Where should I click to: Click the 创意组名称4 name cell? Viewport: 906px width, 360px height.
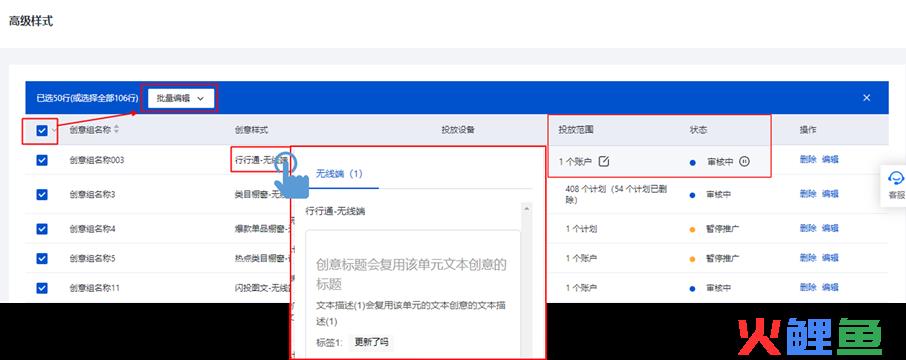[x=92, y=229]
